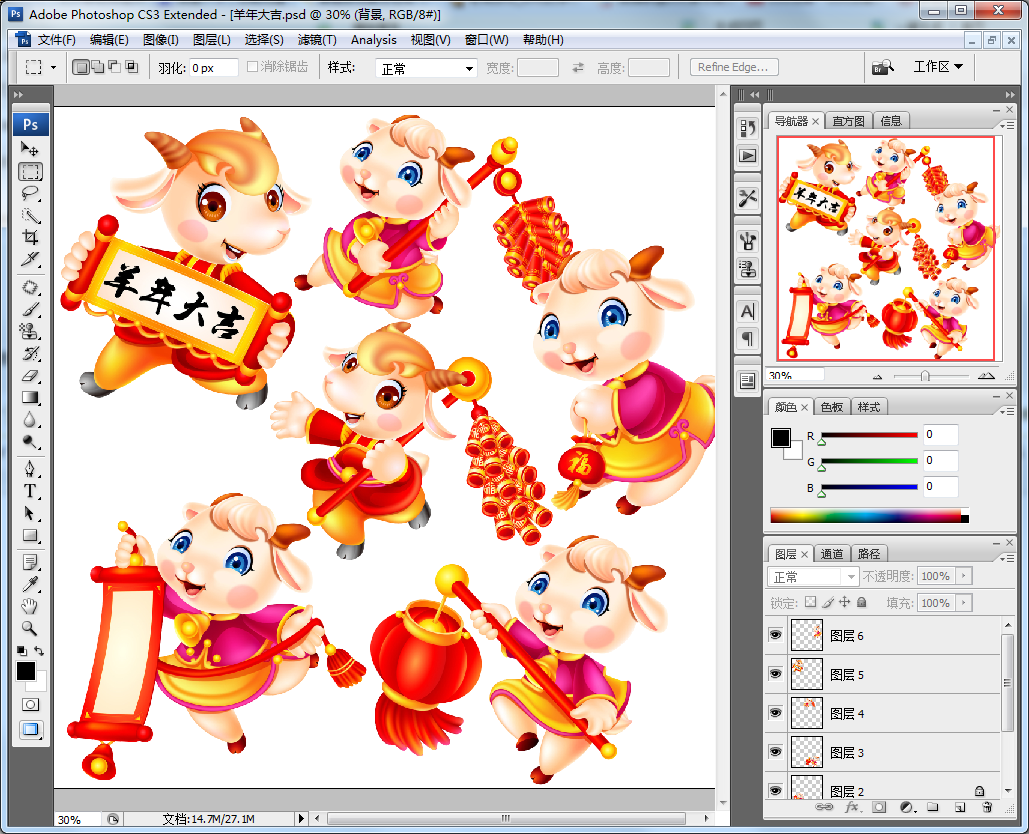The height and width of the screenshot is (834, 1029).
Task: Click the foreground color swatch in toolbox
Action: point(26,671)
